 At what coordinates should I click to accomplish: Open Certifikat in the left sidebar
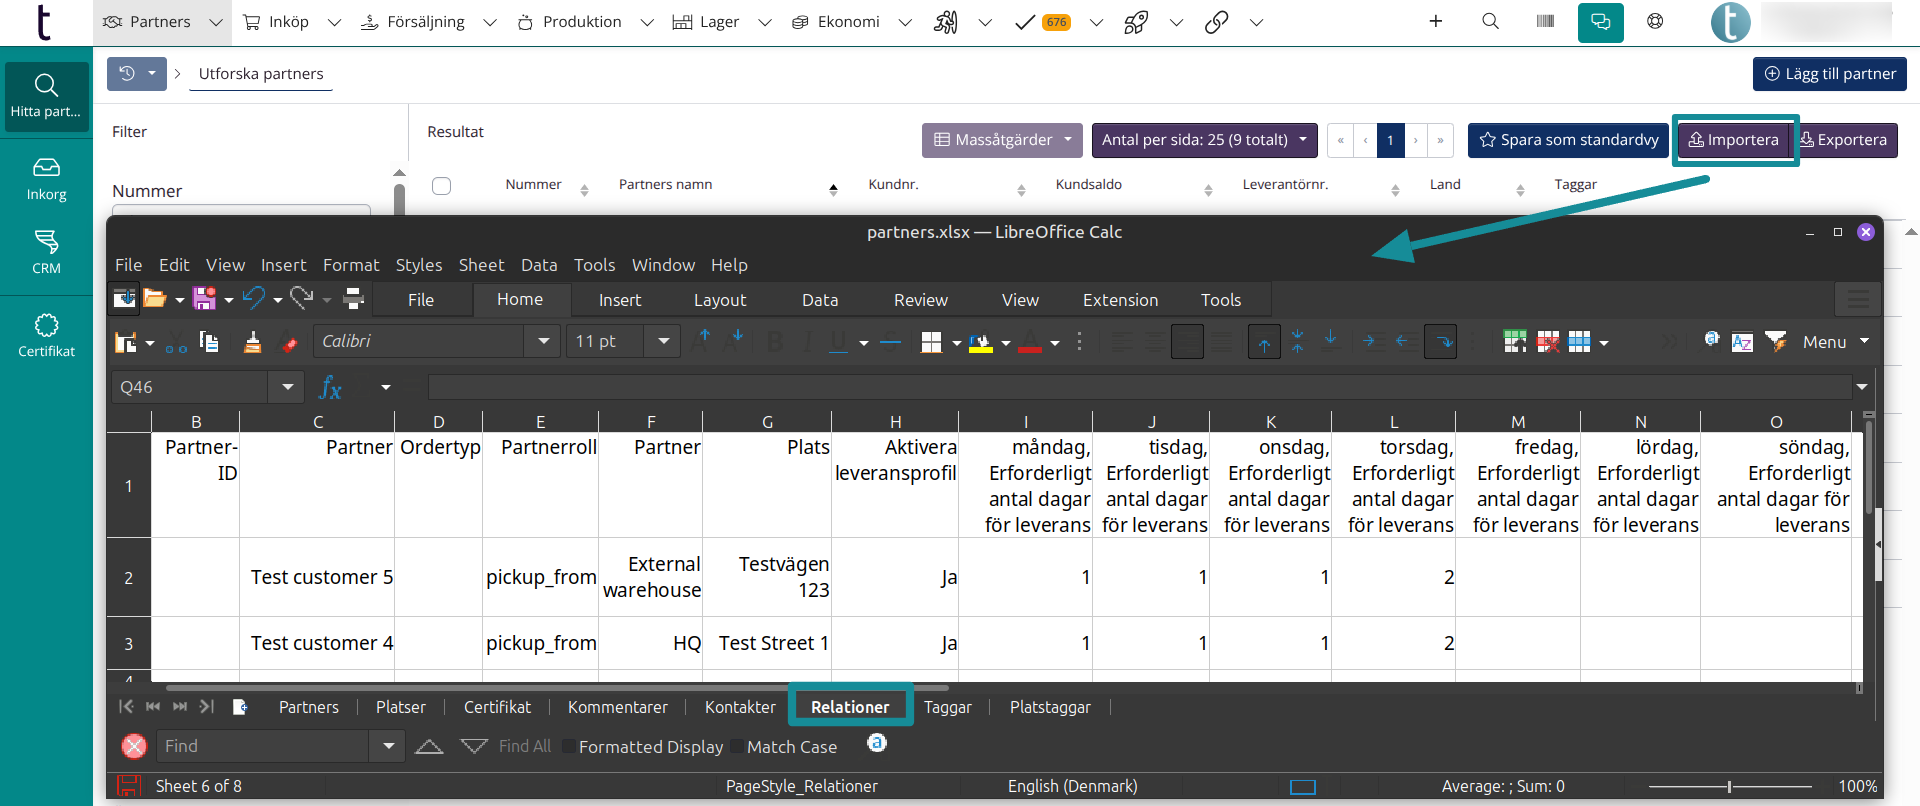tap(46, 335)
